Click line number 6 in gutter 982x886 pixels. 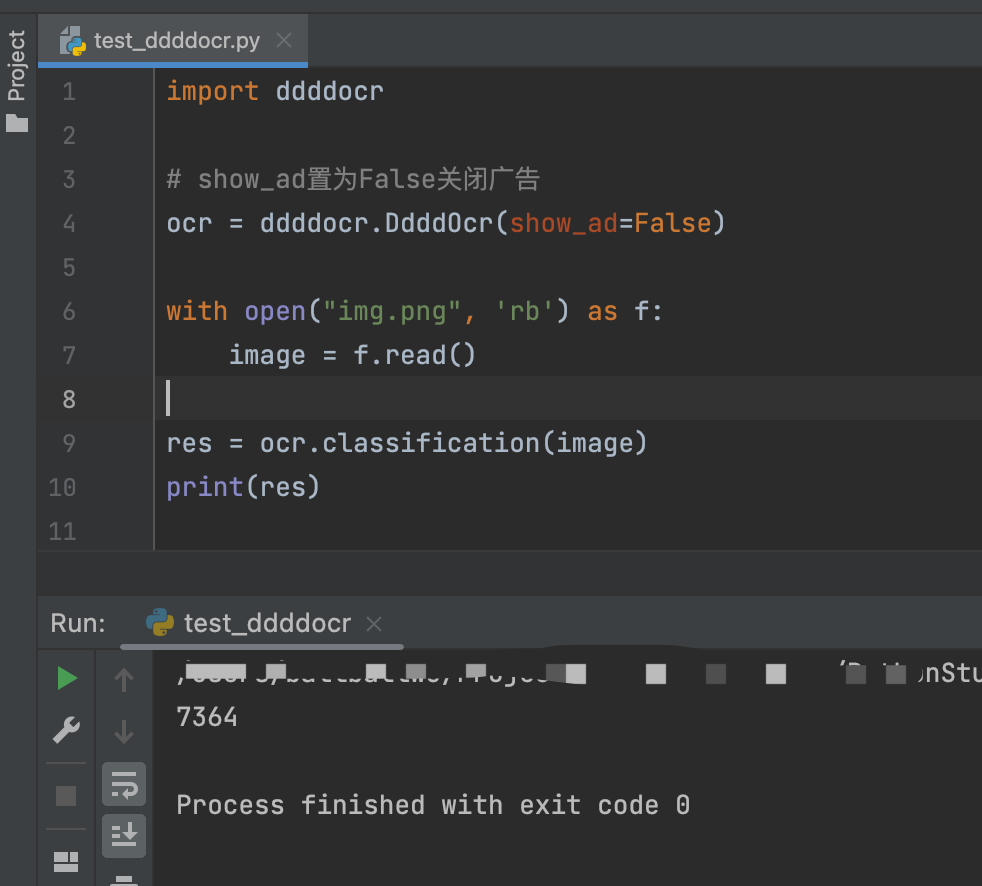pyautogui.click(x=69, y=312)
